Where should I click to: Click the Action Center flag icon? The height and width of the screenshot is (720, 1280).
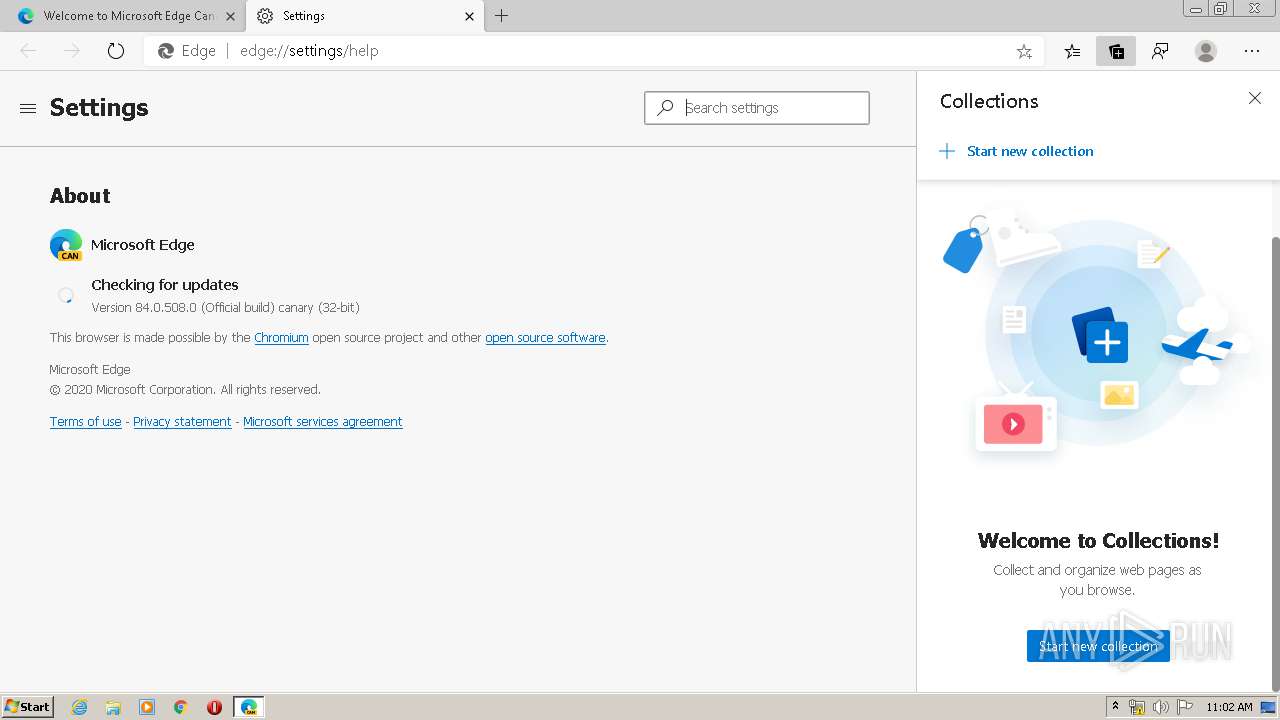pos(1185,707)
